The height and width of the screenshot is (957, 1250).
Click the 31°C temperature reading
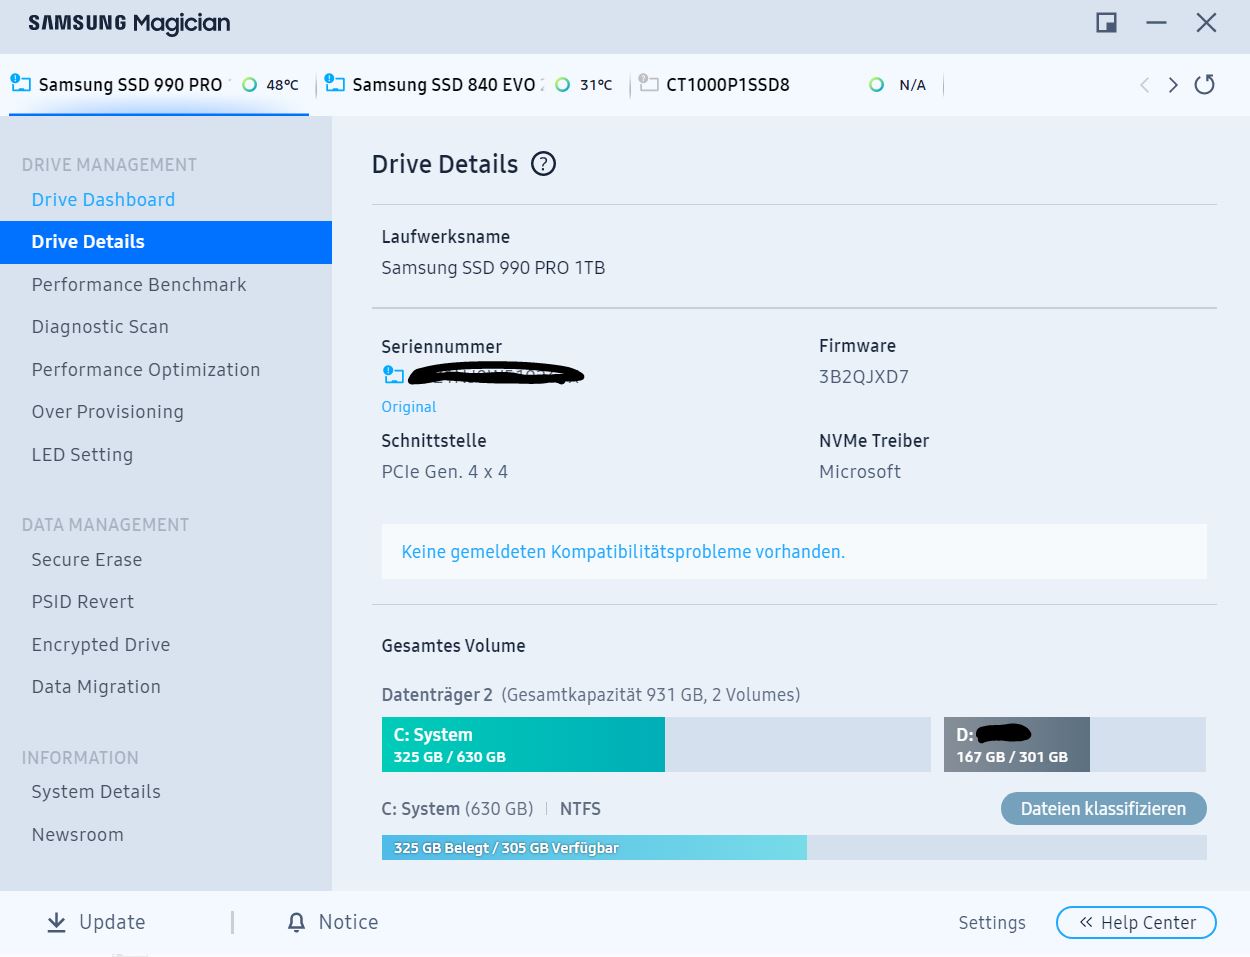click(x=596, y=85)
